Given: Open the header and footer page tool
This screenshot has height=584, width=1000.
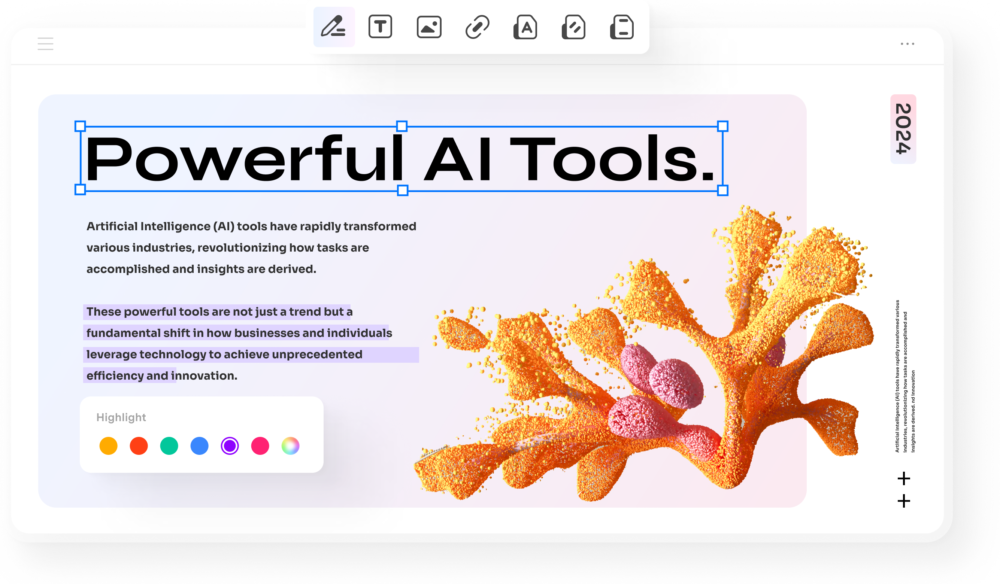Looking at the screenshot, I should (x=622, y=28).
